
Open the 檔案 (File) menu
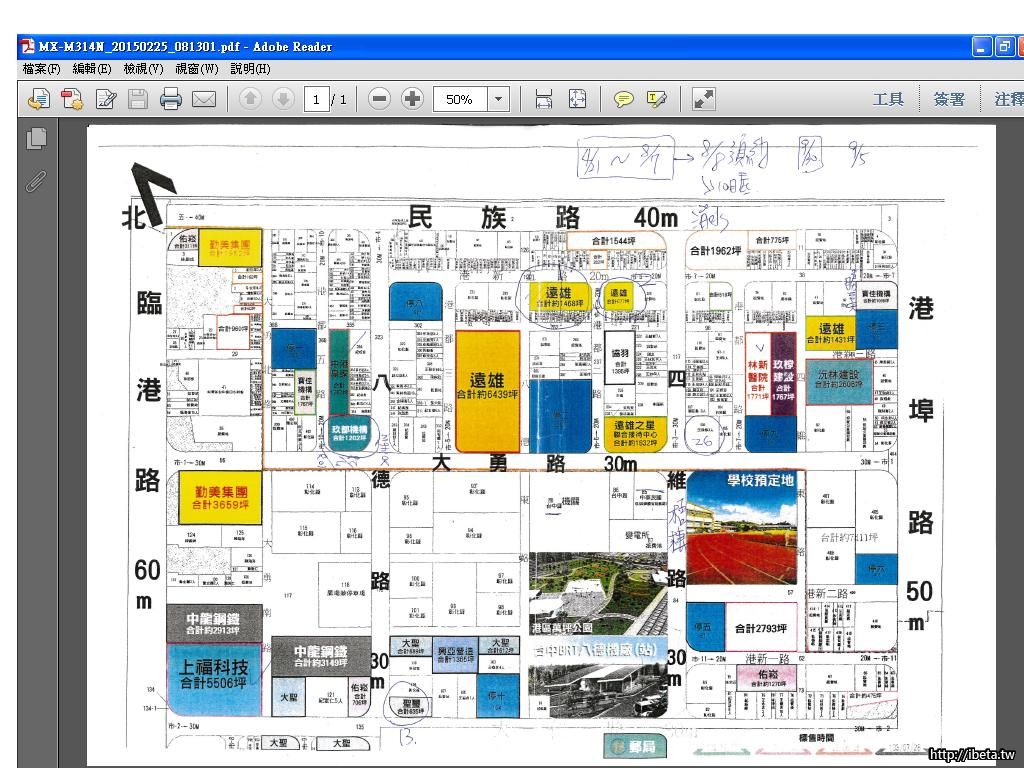click(x=41, y=69)
